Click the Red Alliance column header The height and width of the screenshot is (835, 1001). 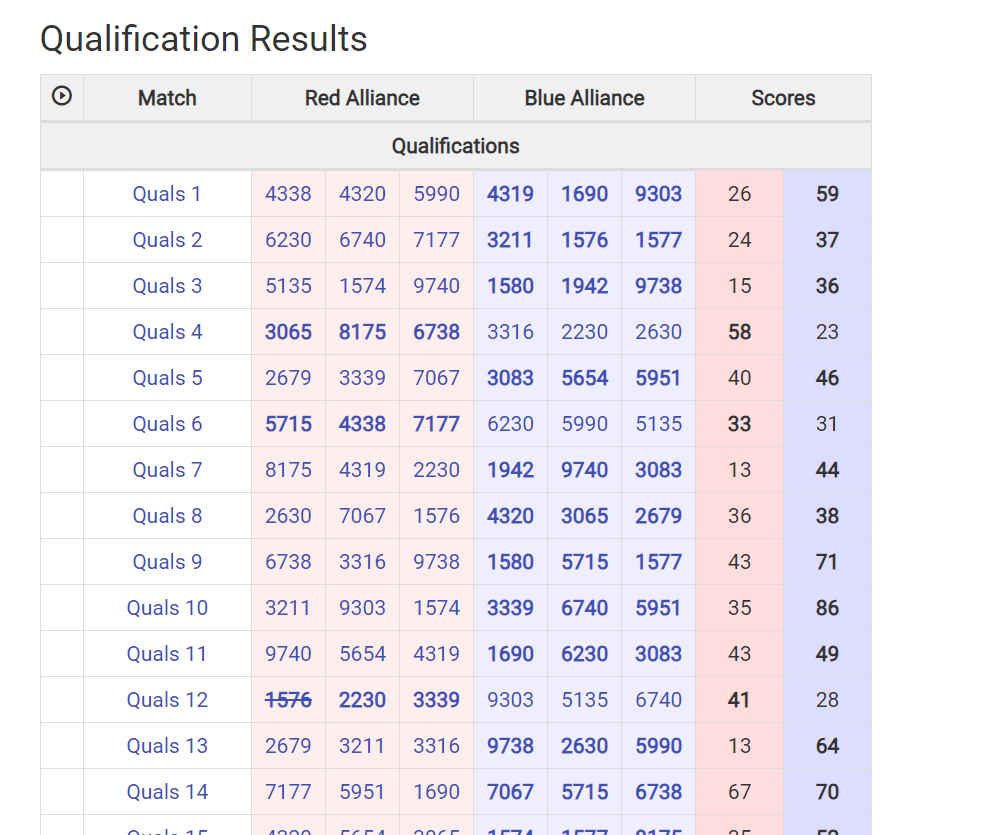(363, 98)
